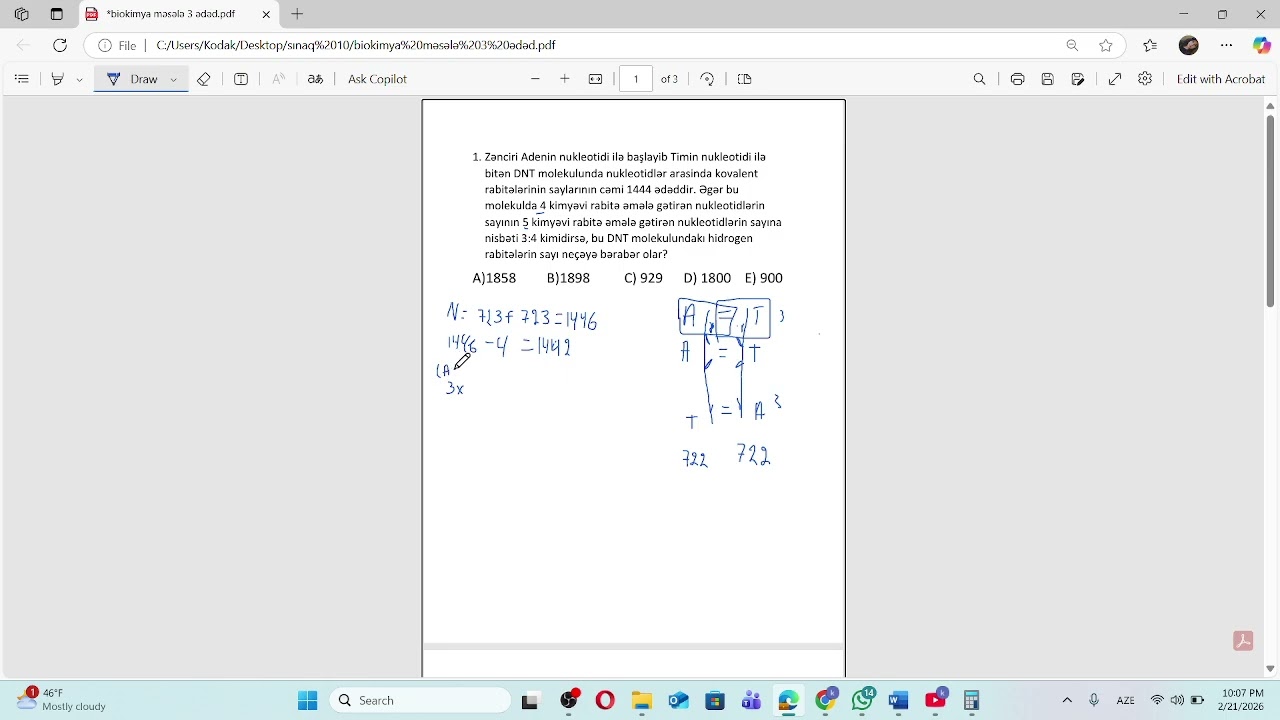This screenshot has width=1280, height=720.
Task: Click the scroll down arrow
Action: click(x=1271, y=668)
